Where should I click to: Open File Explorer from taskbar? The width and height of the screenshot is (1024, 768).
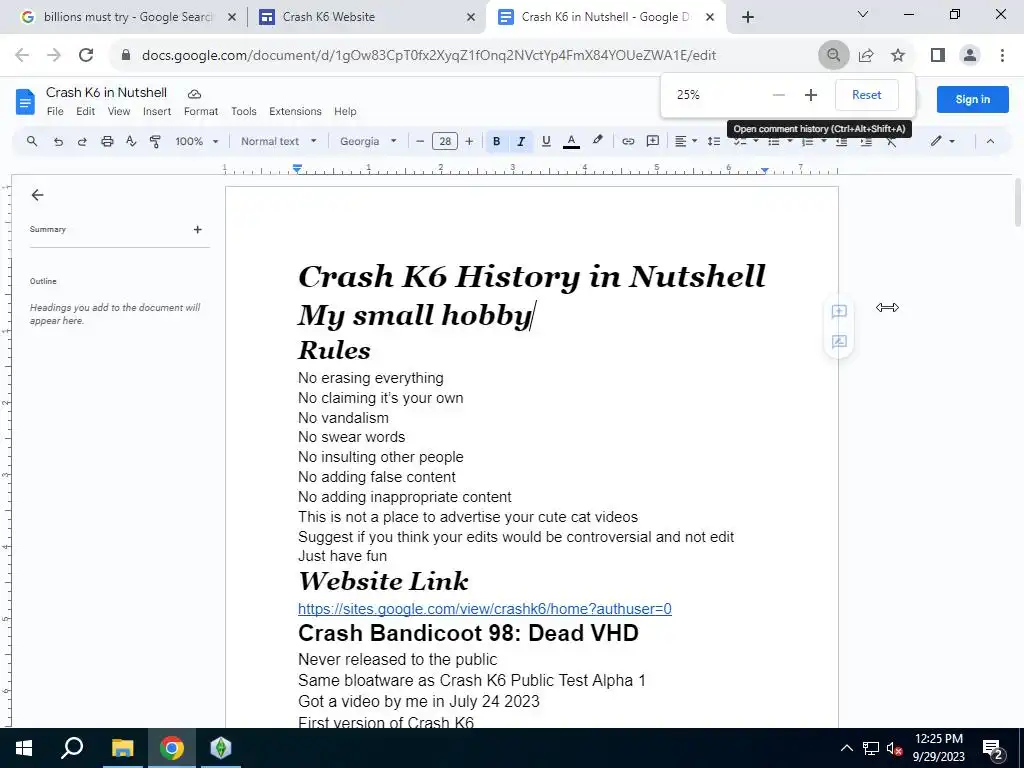coord(122,748)
